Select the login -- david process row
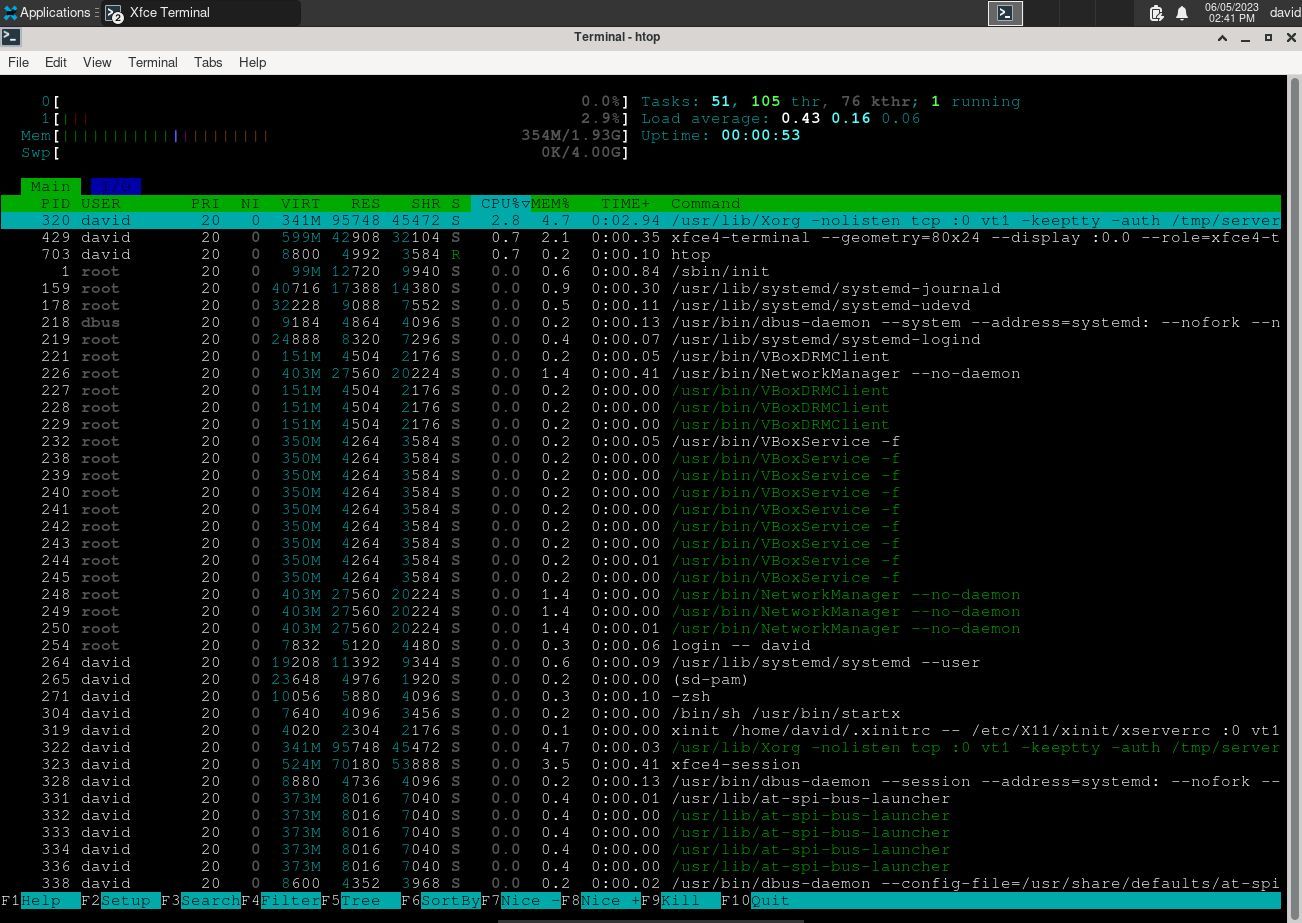Image resolution: width=1302 pixels, height=923 pixels. [x=640, y=645]
